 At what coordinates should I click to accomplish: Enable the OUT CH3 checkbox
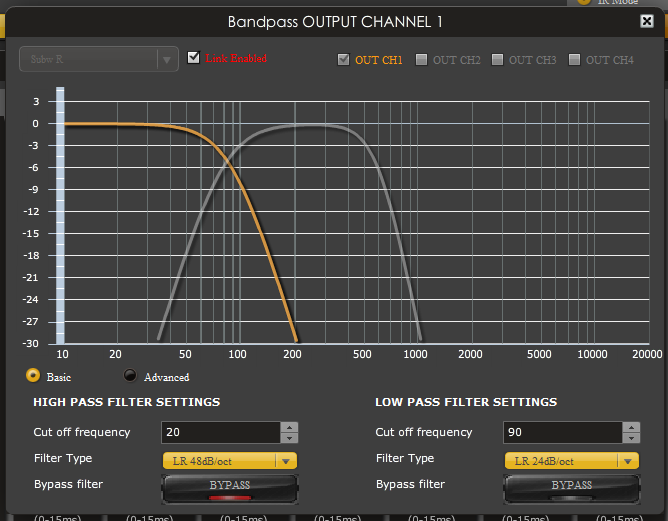[x=497, y=60]
